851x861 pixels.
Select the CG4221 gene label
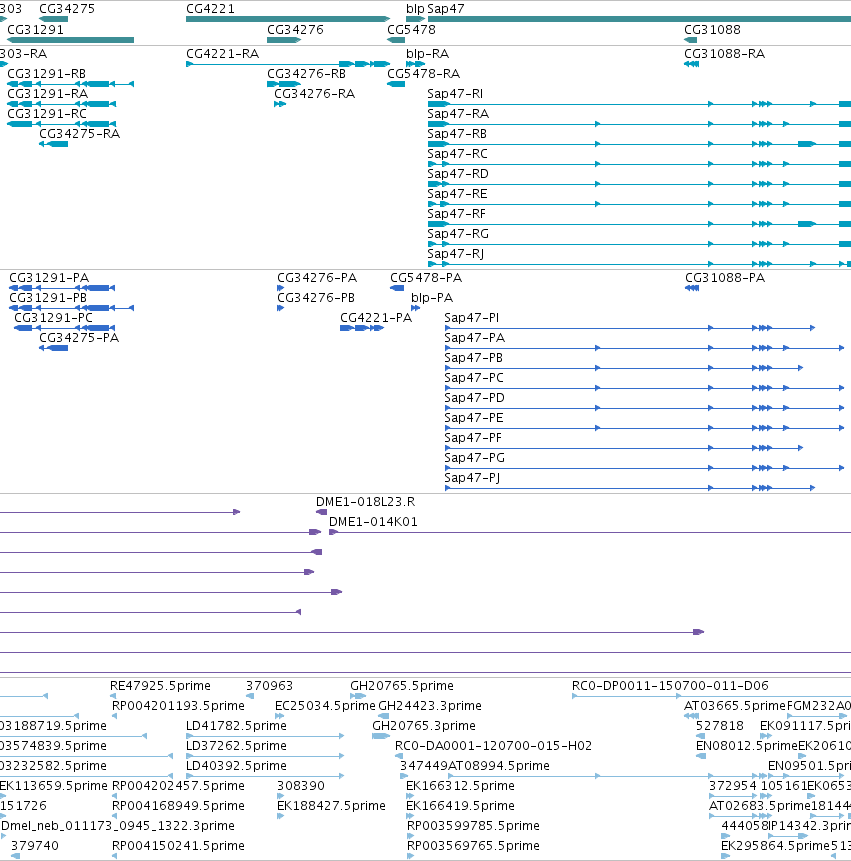point(210,9)
